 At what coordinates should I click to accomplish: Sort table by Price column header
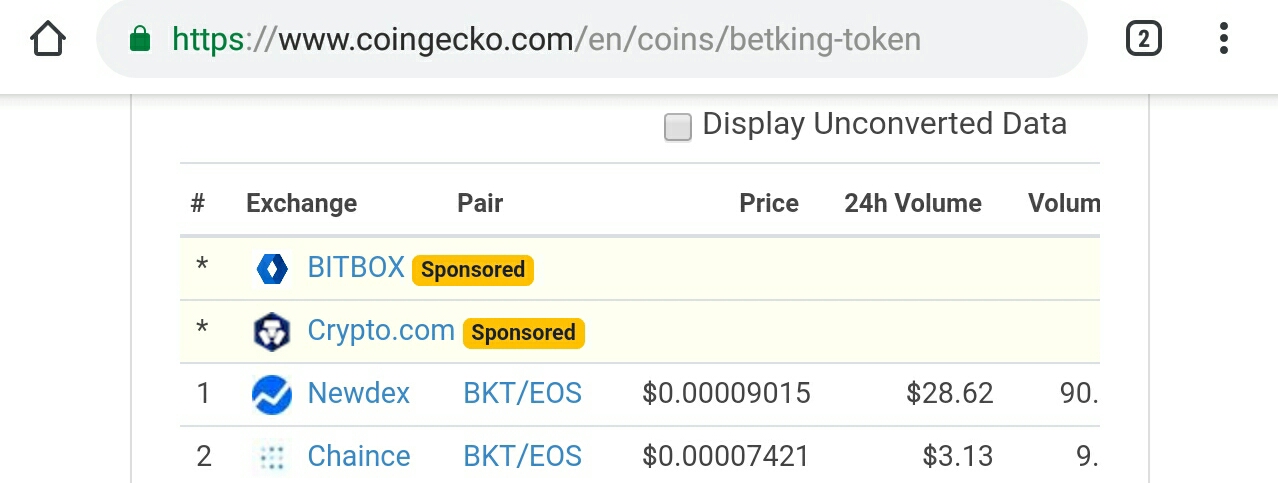point(769,203)
